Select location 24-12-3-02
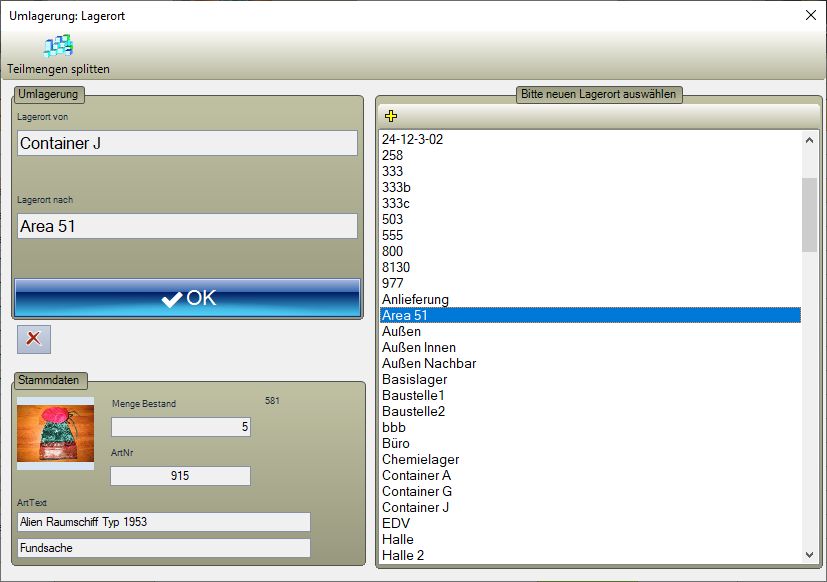 tap(590, 139)
